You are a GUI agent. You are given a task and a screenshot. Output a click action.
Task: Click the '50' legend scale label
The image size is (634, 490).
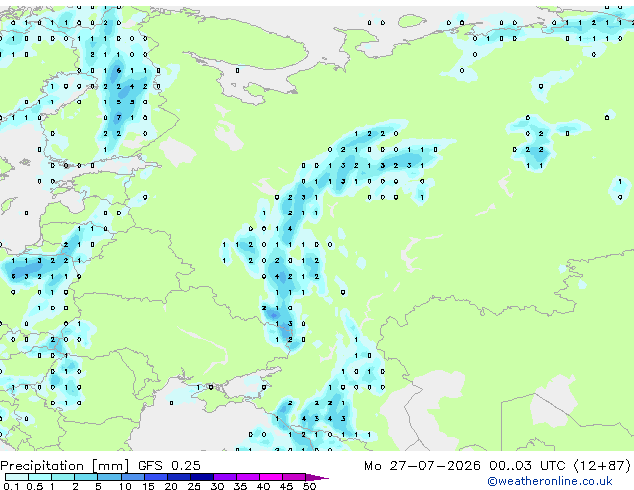(309, 486)
